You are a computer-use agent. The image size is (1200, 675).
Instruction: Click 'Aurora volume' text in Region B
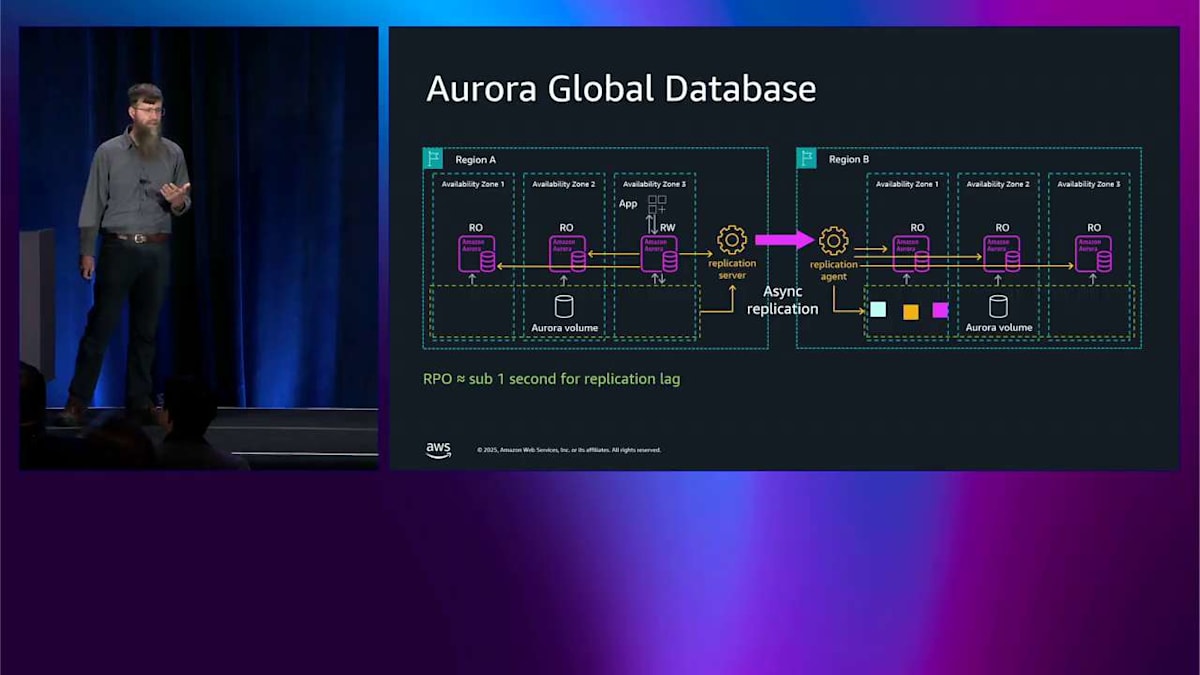[x=999, y=328]
